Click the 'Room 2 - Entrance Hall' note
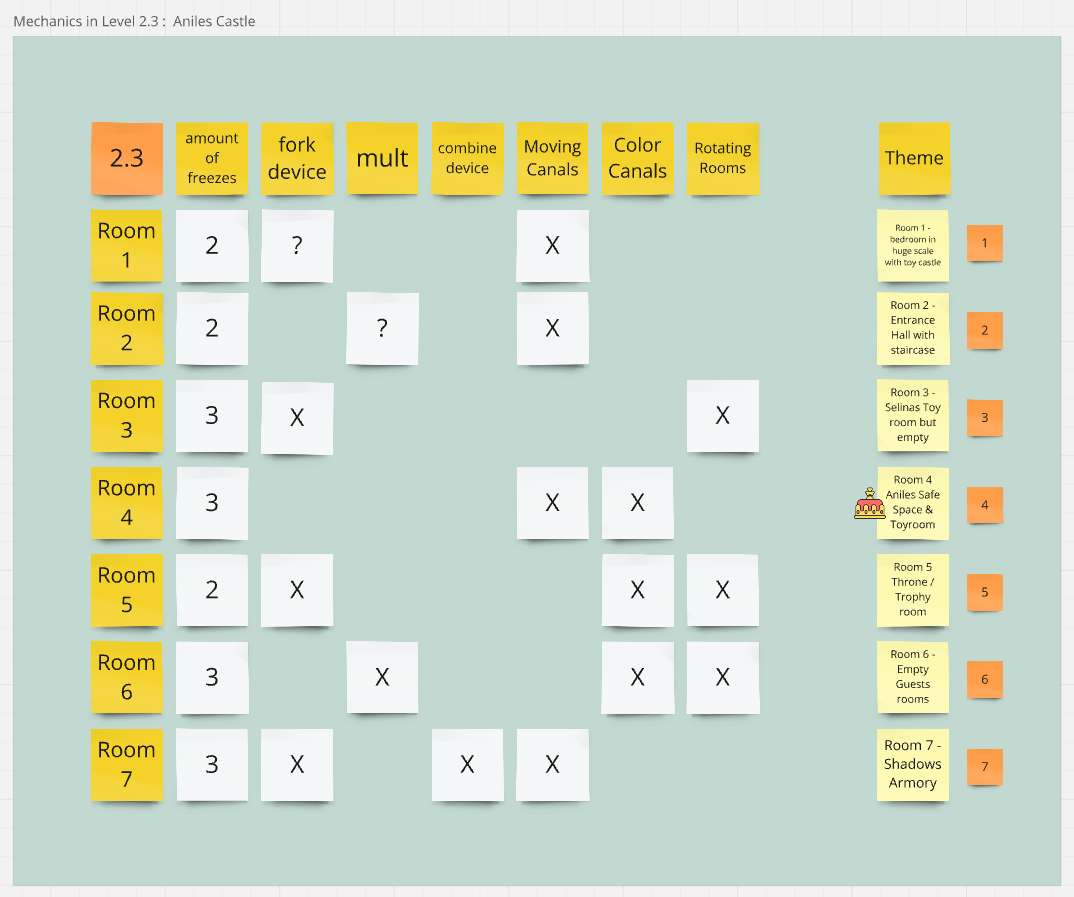Viewport: 1074px width, 897px height. [x=912, y=328]
